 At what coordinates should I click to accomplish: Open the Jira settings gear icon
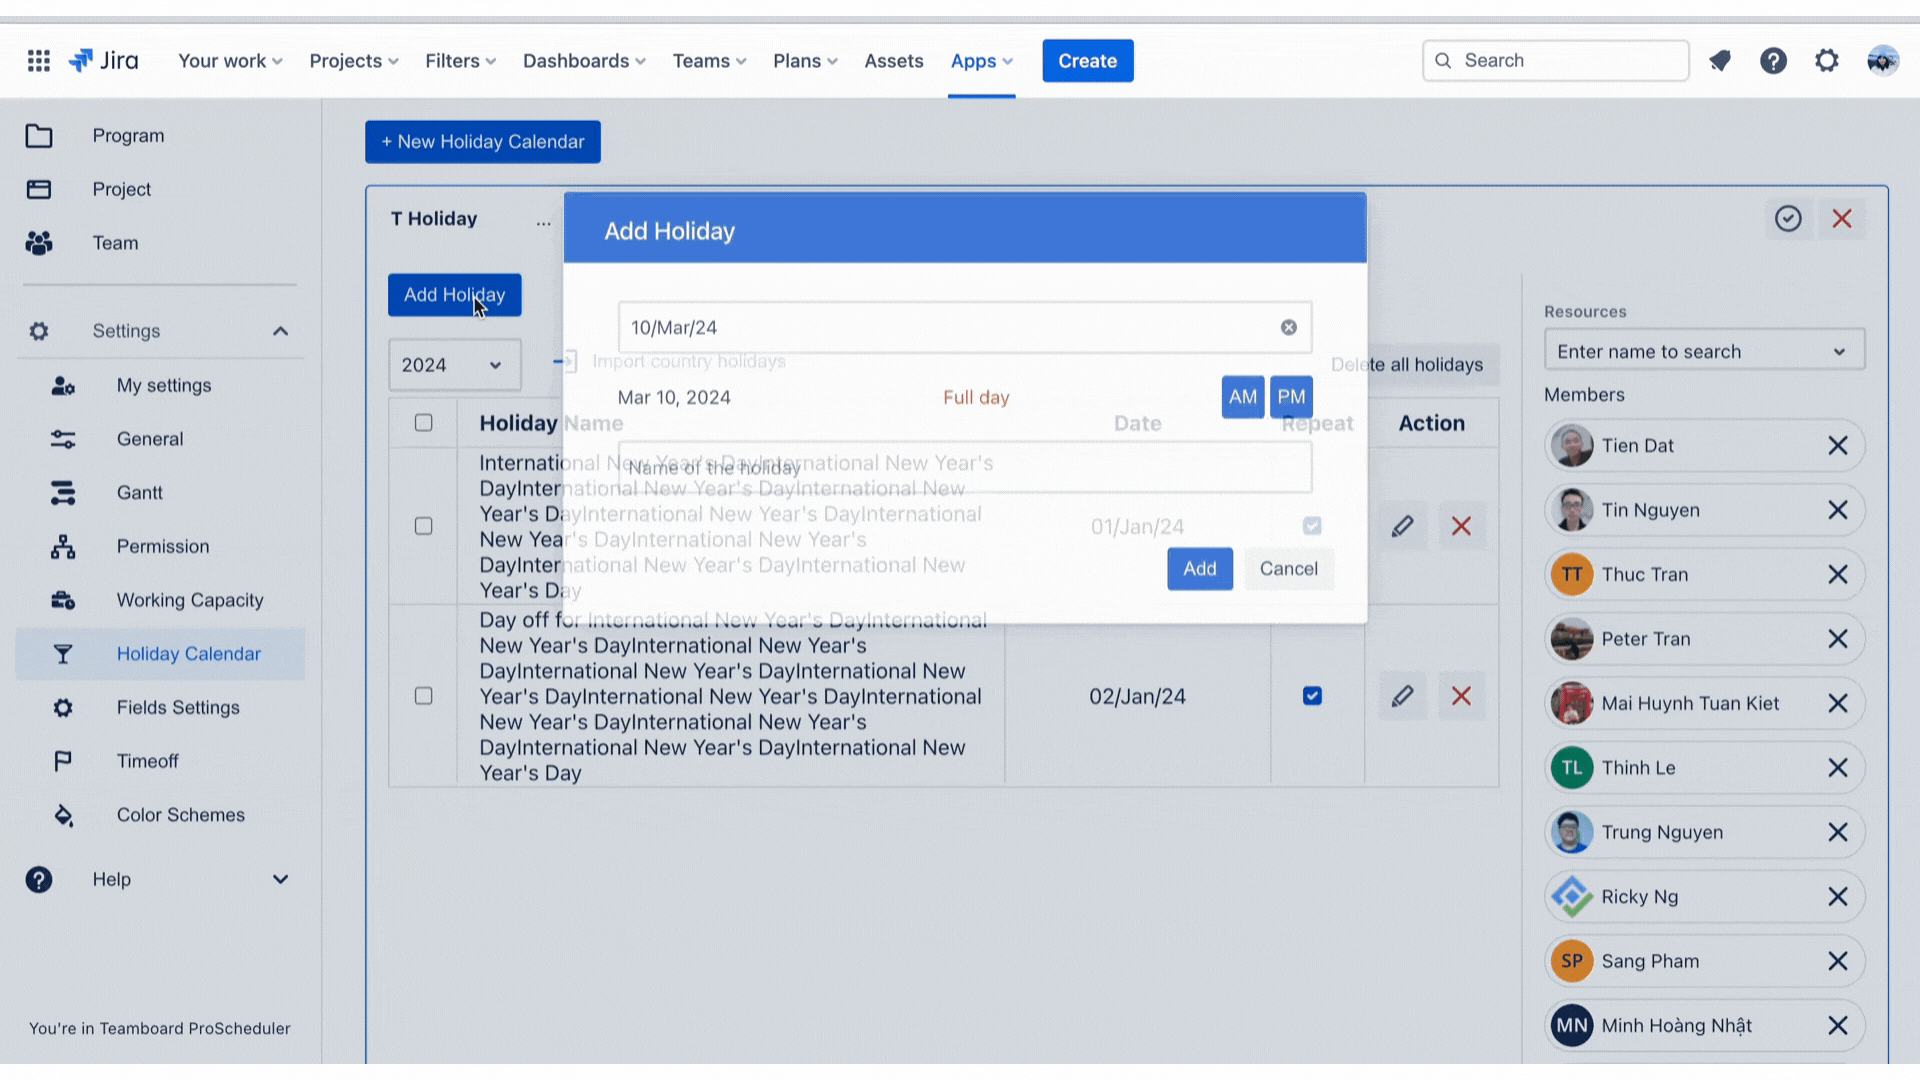click(1827, 61)
